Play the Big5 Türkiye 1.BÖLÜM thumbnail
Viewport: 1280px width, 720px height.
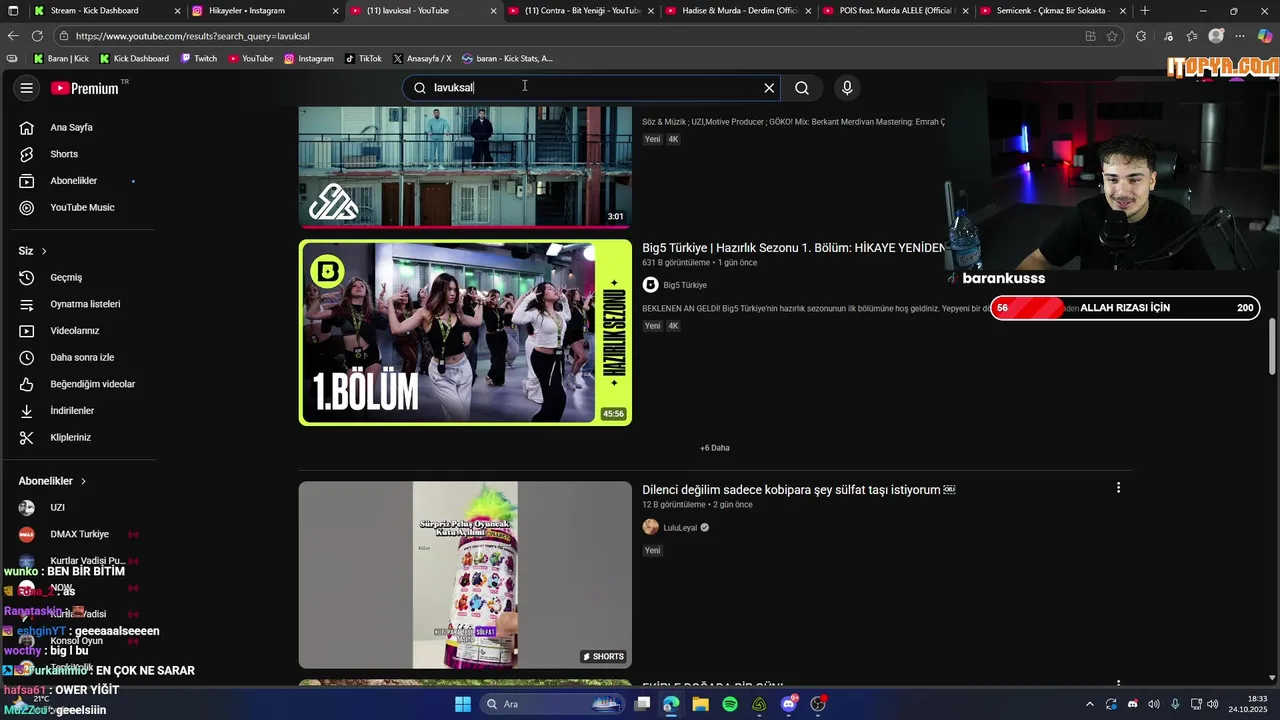tap(465, 332)
